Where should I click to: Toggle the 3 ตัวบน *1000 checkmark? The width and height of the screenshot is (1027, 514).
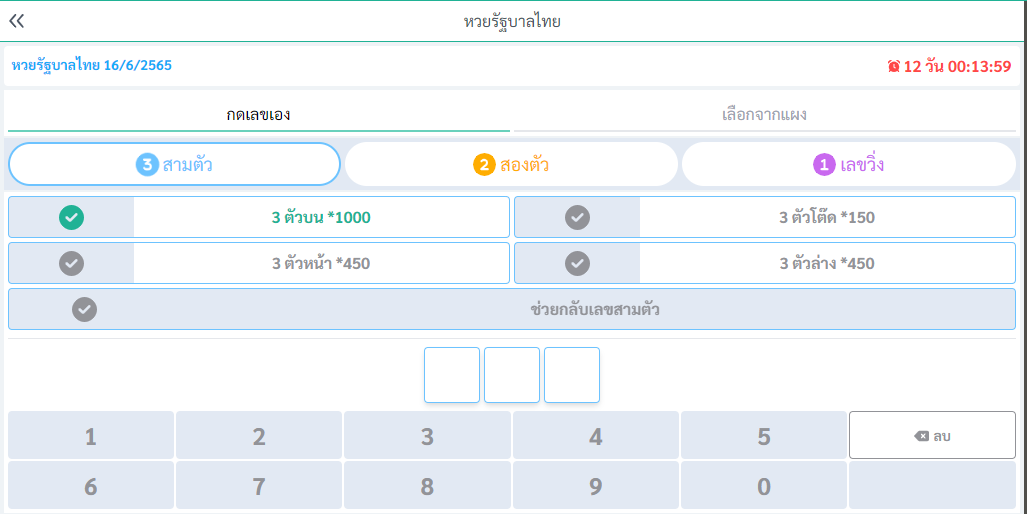[x=72, y=217]
